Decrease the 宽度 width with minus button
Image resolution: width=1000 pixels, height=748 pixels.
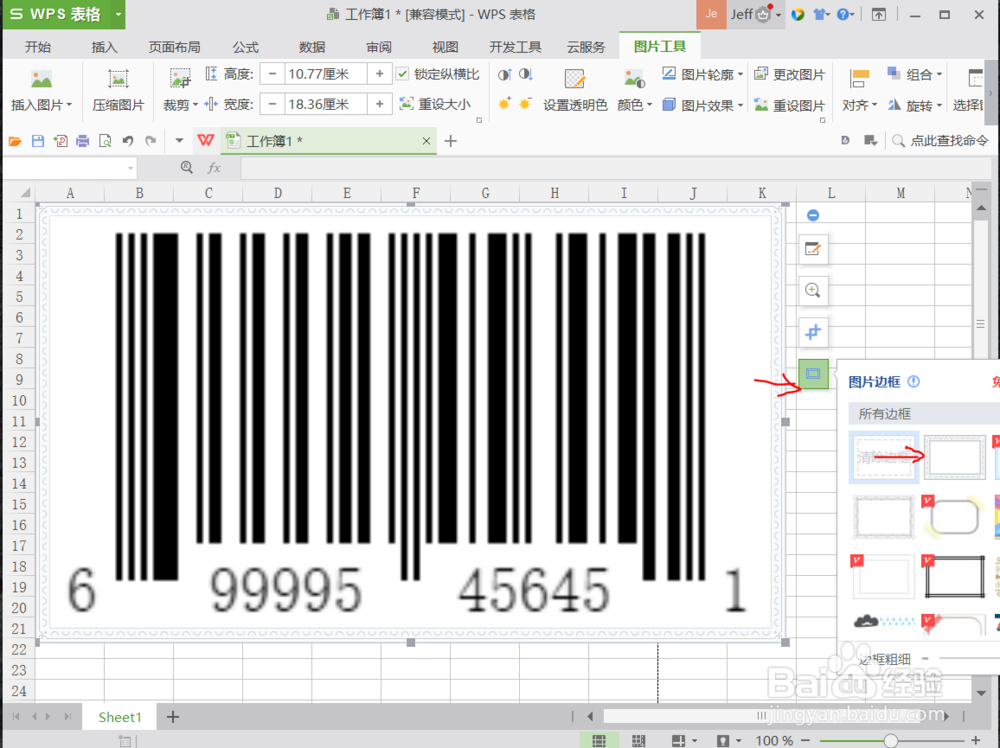coord(272,104)
